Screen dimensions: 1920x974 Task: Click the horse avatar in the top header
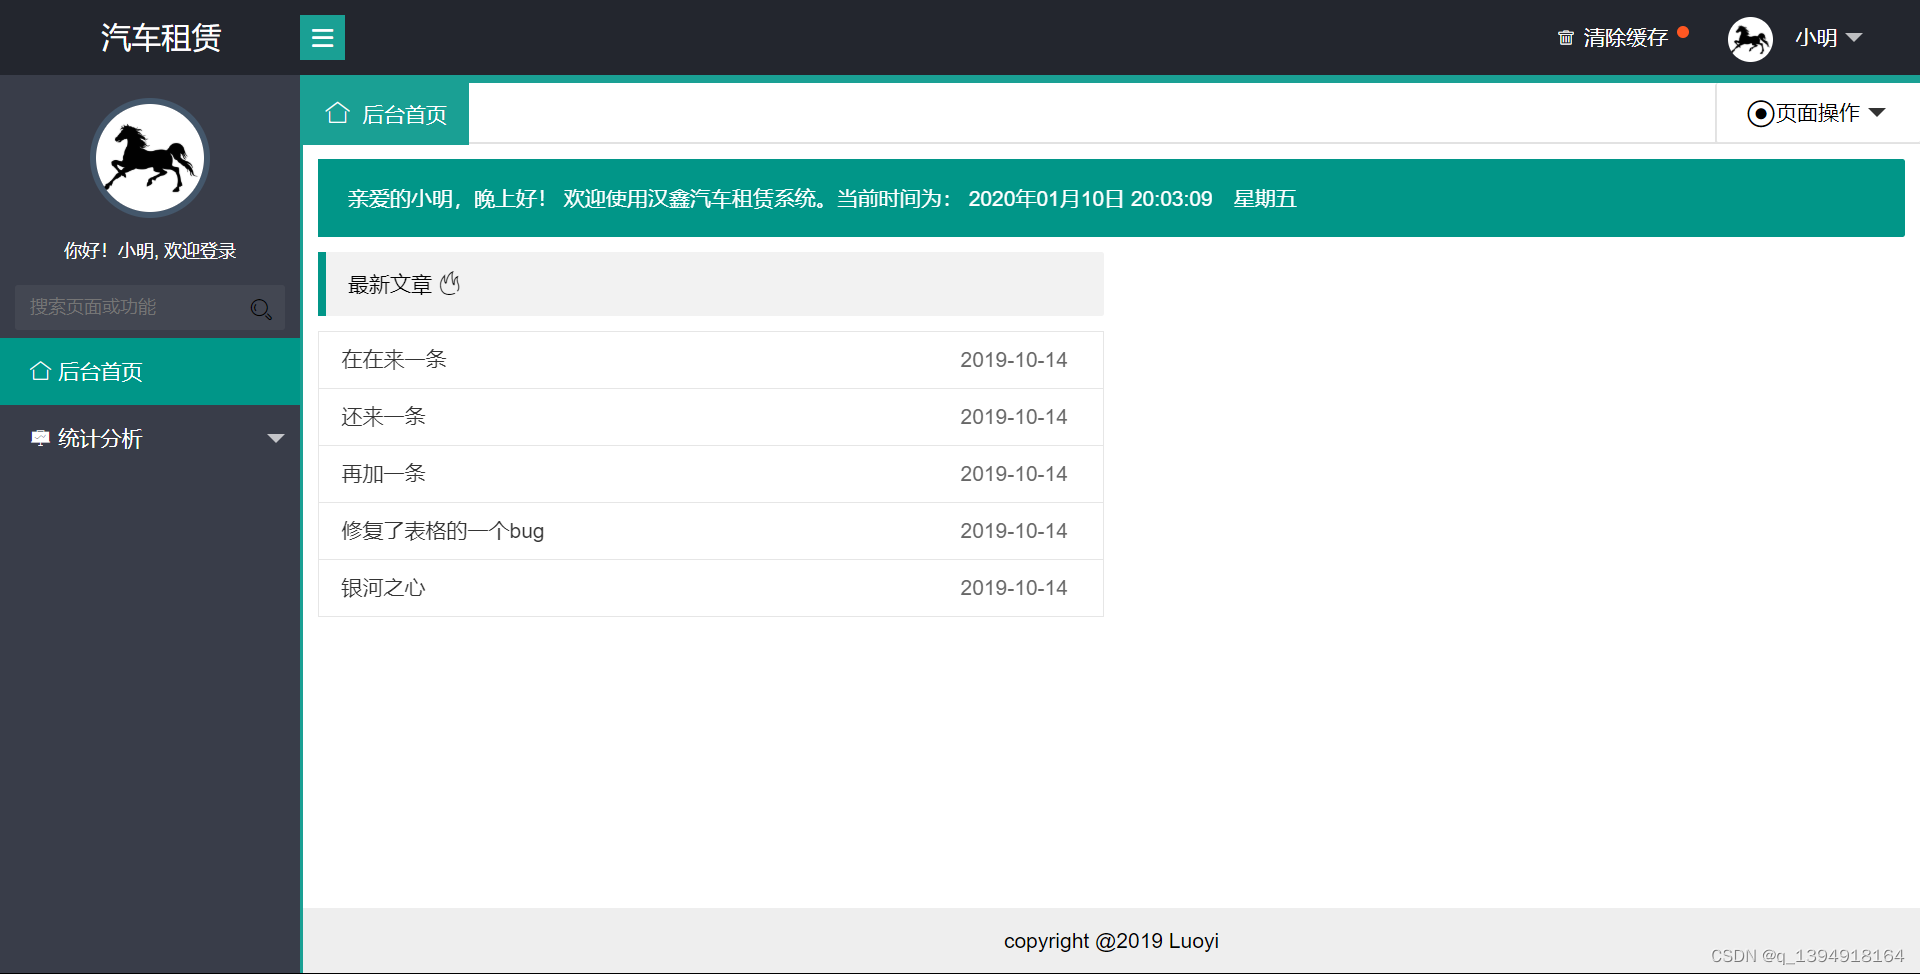click(1750, 39)
